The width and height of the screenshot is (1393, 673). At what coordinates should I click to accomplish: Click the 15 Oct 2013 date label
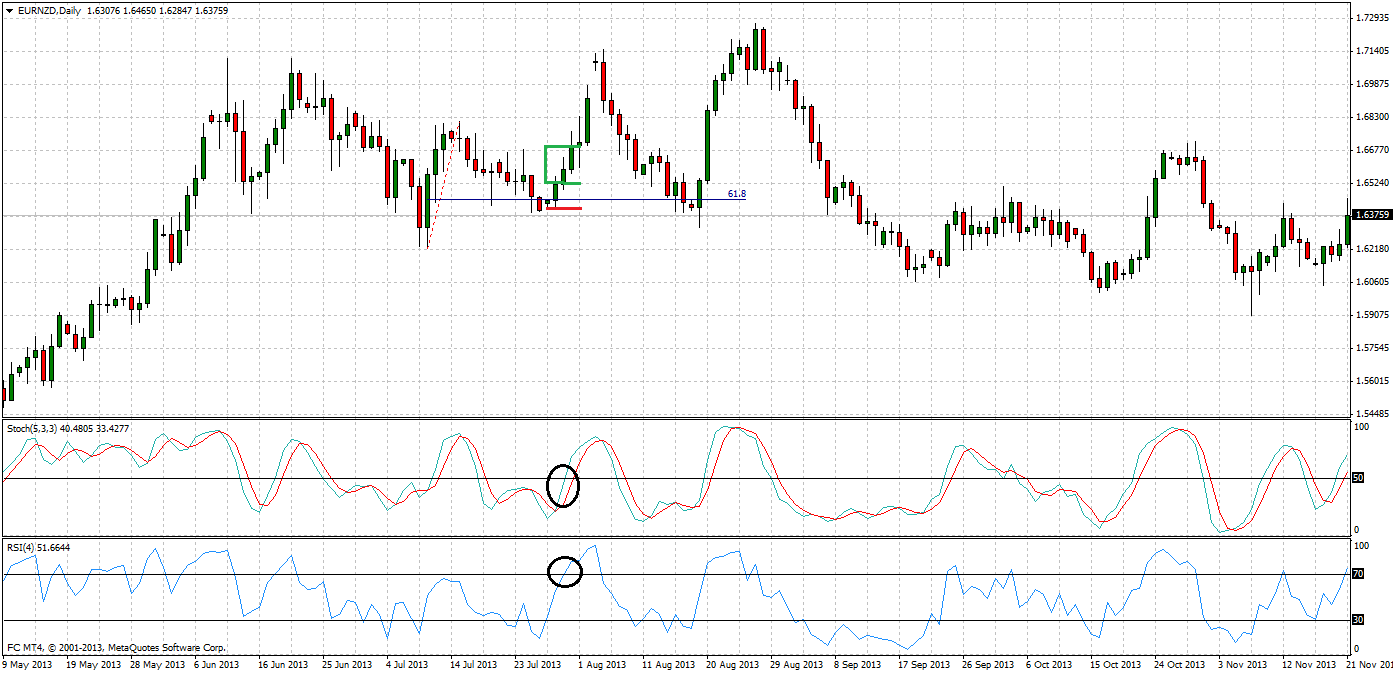point(1116,664)
